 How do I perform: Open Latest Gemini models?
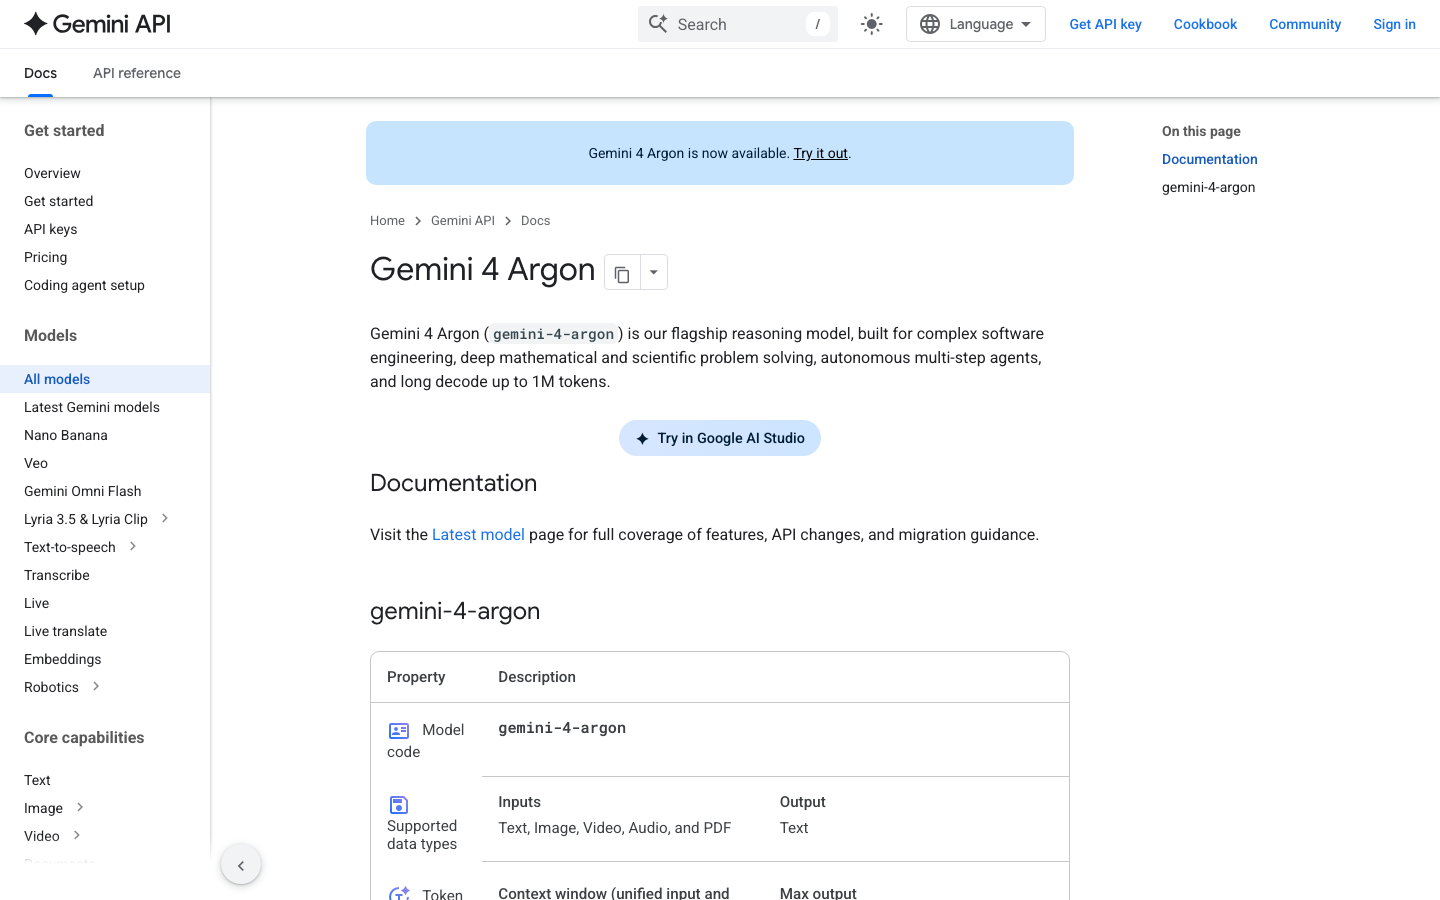click(x=92, y=407)
